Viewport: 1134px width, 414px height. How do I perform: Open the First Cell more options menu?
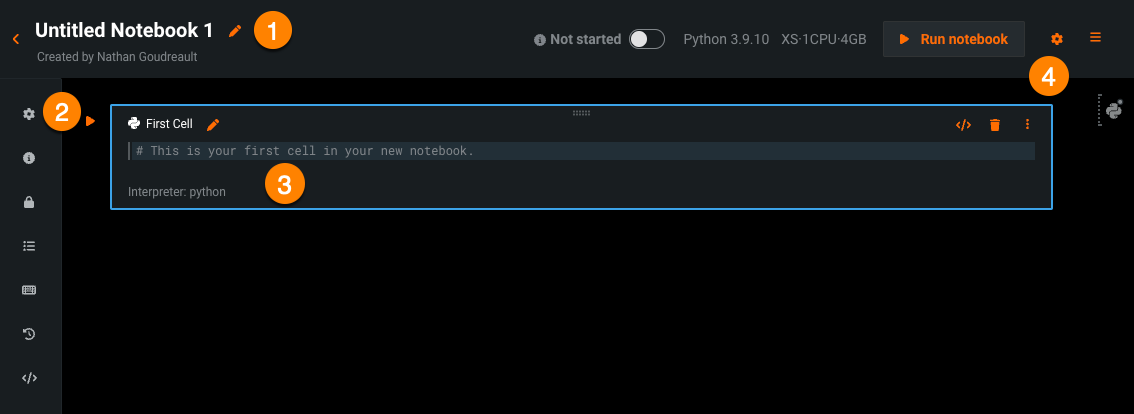click(1027, 125)
